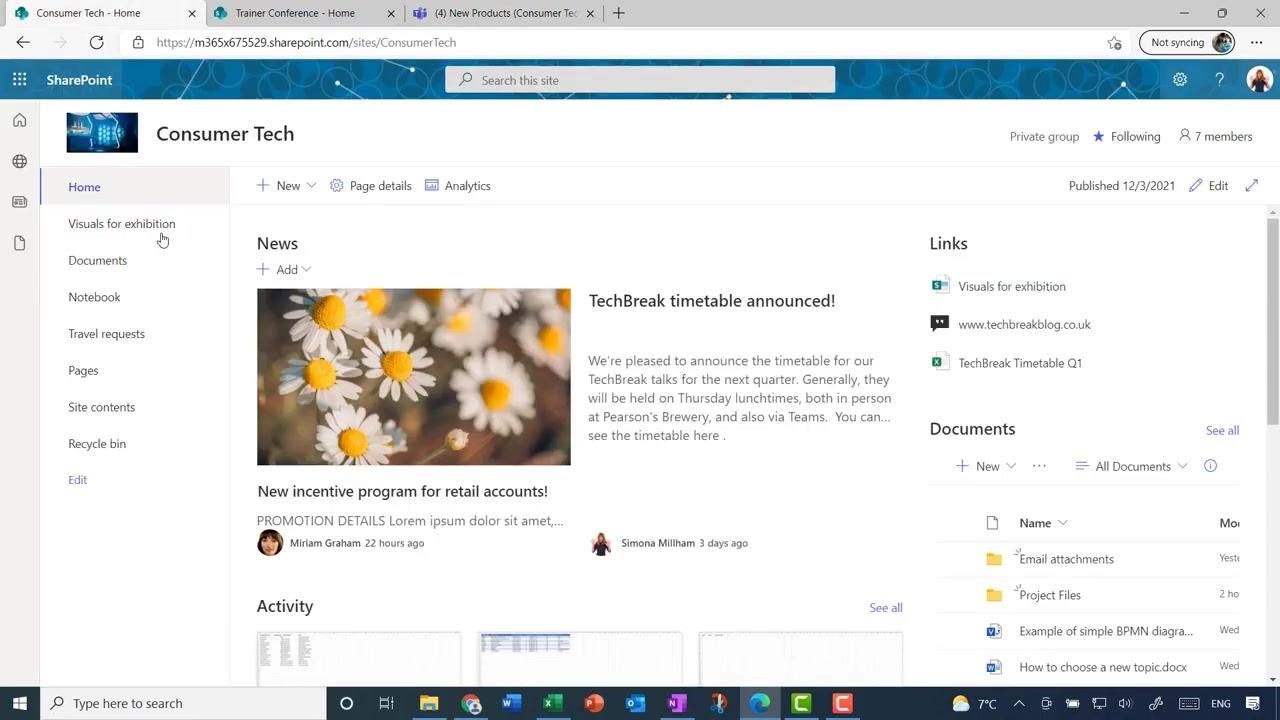
Task: Refresh the page with the reload icon
Action: pyautogui.click(x=96, y=42)
